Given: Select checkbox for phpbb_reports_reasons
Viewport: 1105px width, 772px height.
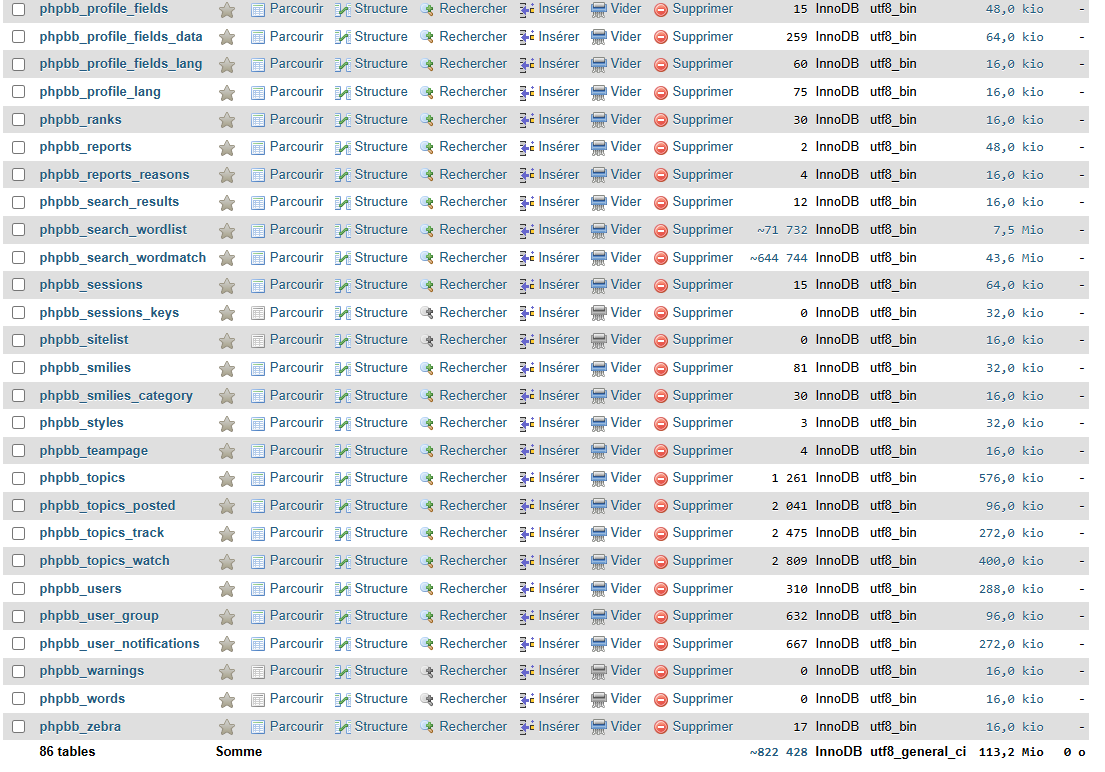Looking at the screenshot, I should click(x=19, y=175).
